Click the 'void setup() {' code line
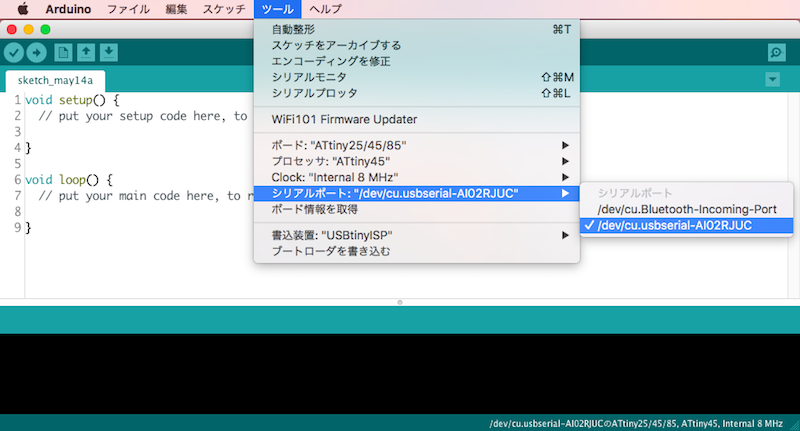This screenshot has height=431, width=800. tap(72, 100)
